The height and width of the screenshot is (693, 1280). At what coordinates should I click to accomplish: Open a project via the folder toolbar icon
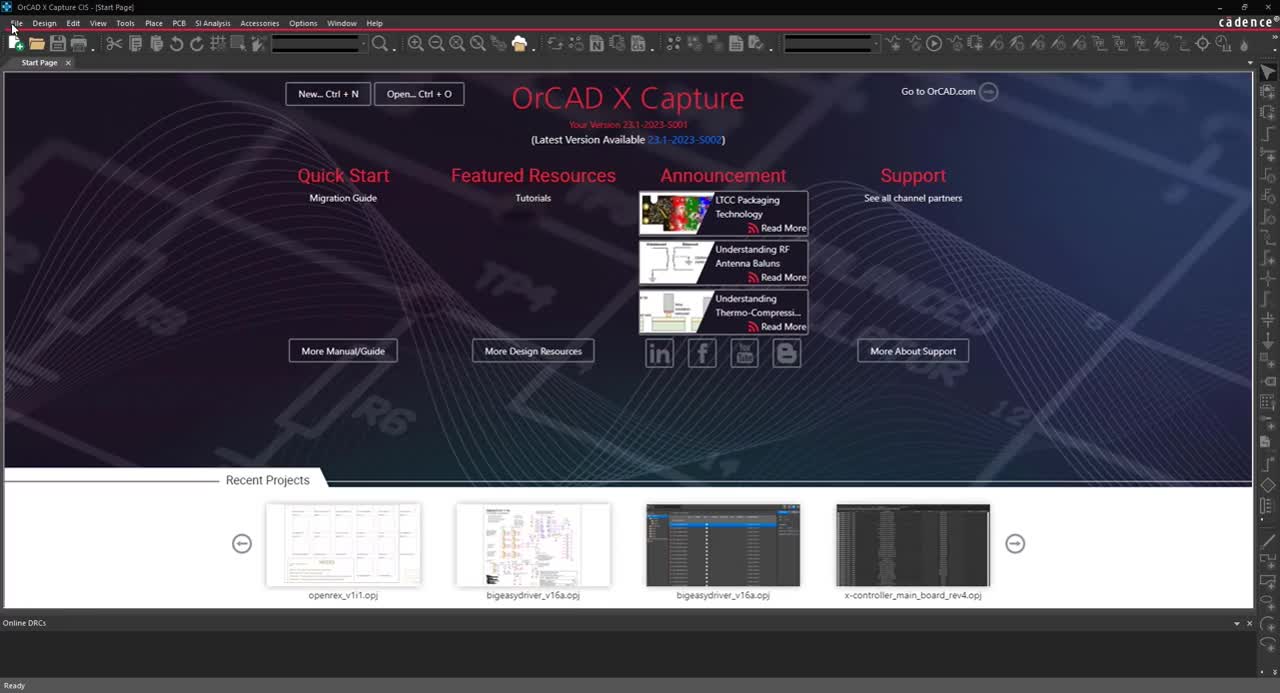pos(37,44)
